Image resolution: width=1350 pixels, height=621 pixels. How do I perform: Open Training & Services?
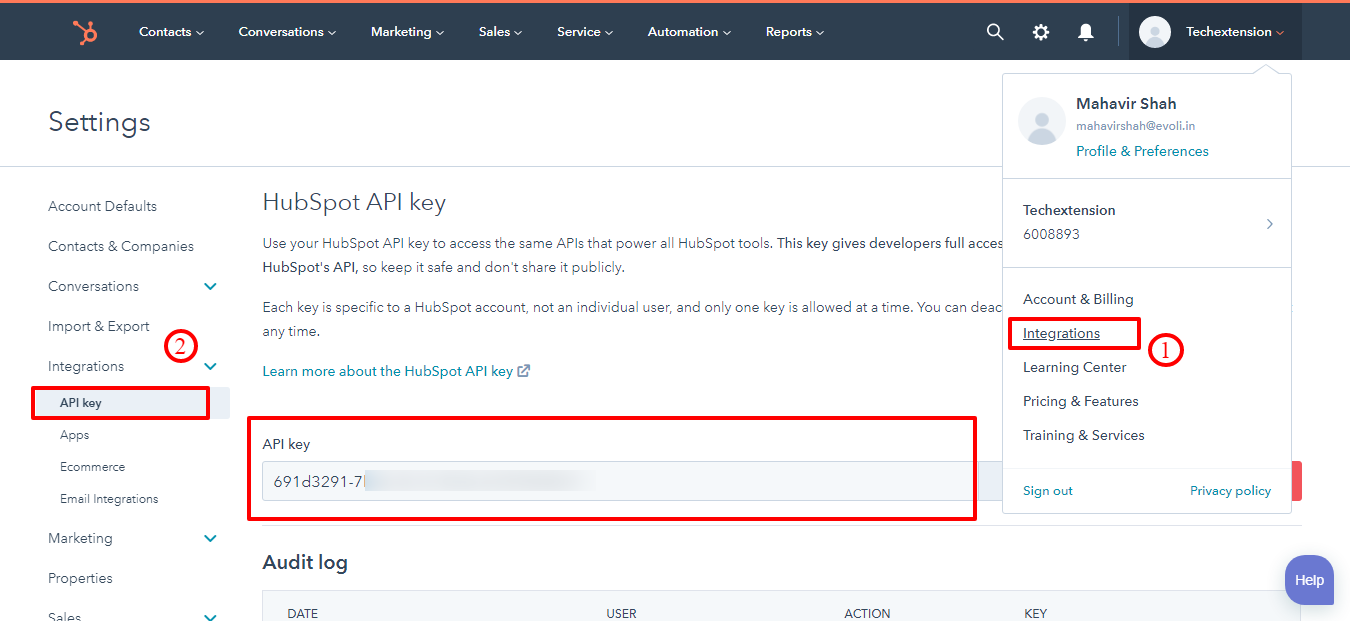pos(1084,435)
